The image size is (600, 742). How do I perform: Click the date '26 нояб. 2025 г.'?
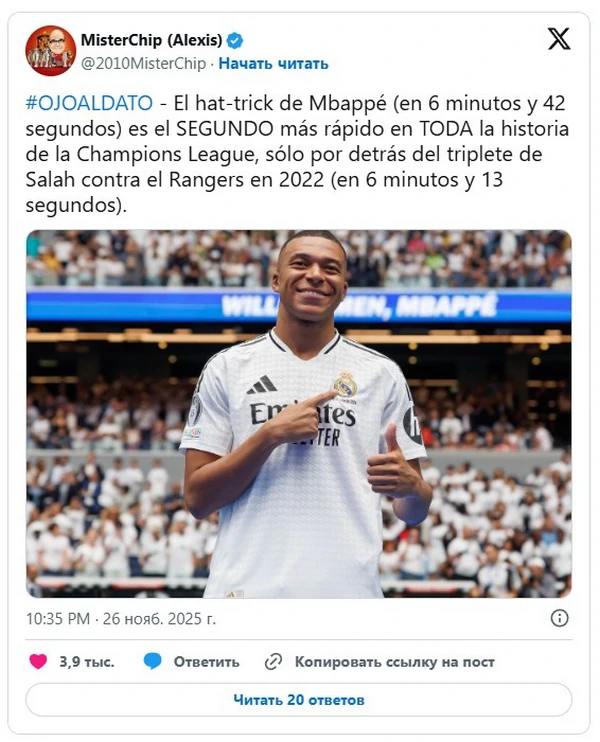[159, 618]
